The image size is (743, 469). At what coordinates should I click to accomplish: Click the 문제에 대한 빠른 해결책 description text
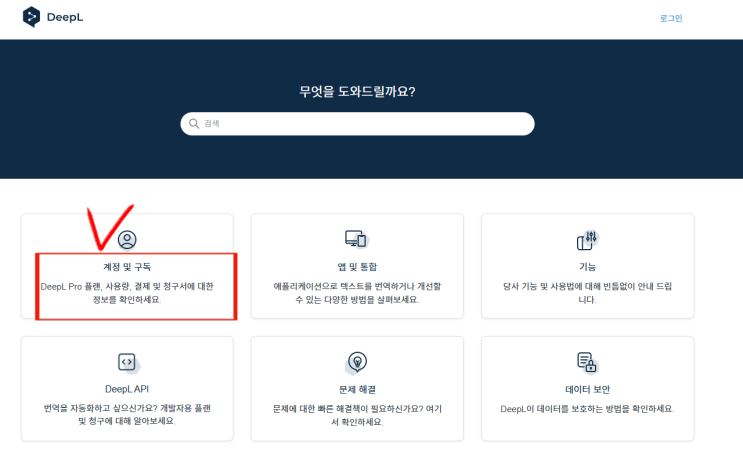[357, 415]
